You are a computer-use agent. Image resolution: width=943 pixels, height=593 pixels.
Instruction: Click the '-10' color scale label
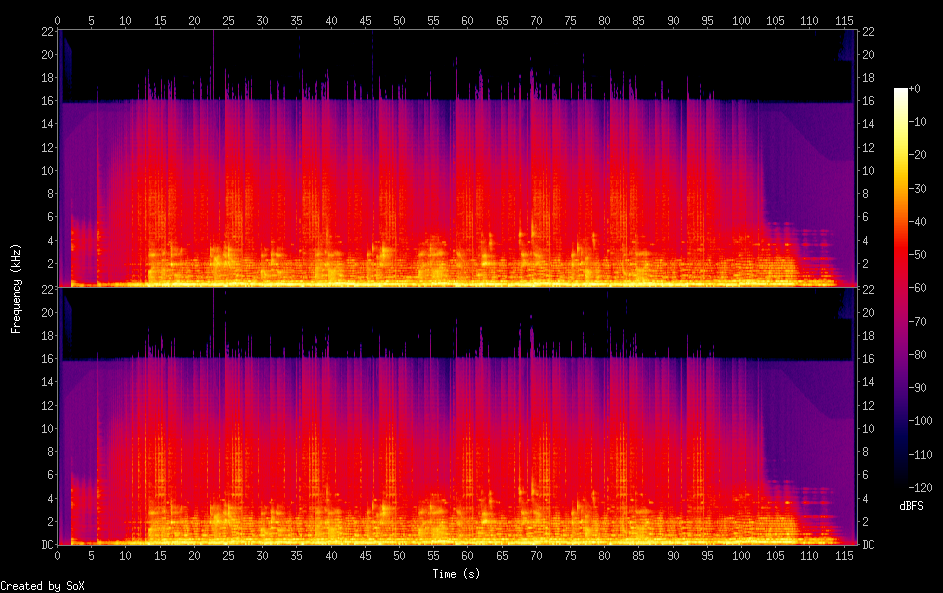917,121
